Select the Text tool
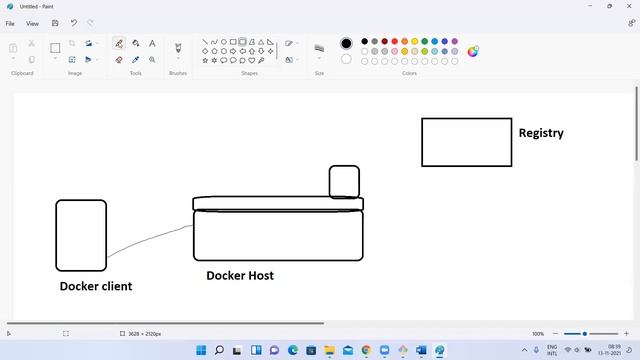Image resolution: width=640 pixels, height=360 pixels. 152,43
